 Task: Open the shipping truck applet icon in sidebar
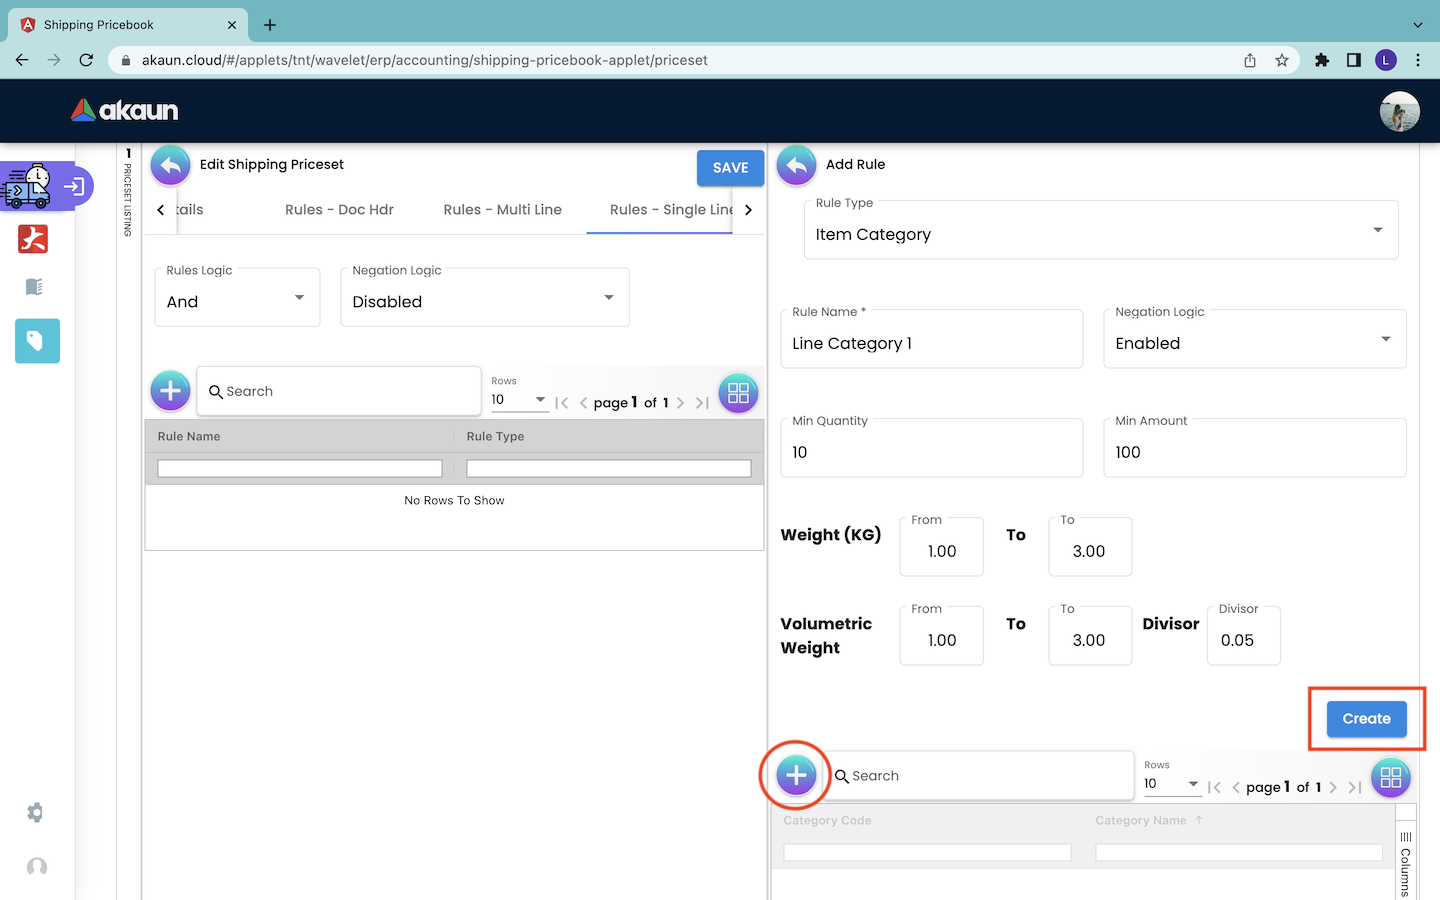(28, 187)
